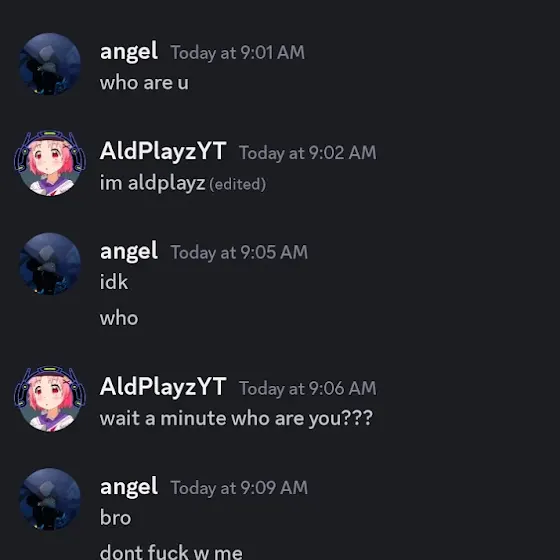
Task: Click angel's avatar next to 'idk' message
Action: pyautogui.click(x=50, y=264)
